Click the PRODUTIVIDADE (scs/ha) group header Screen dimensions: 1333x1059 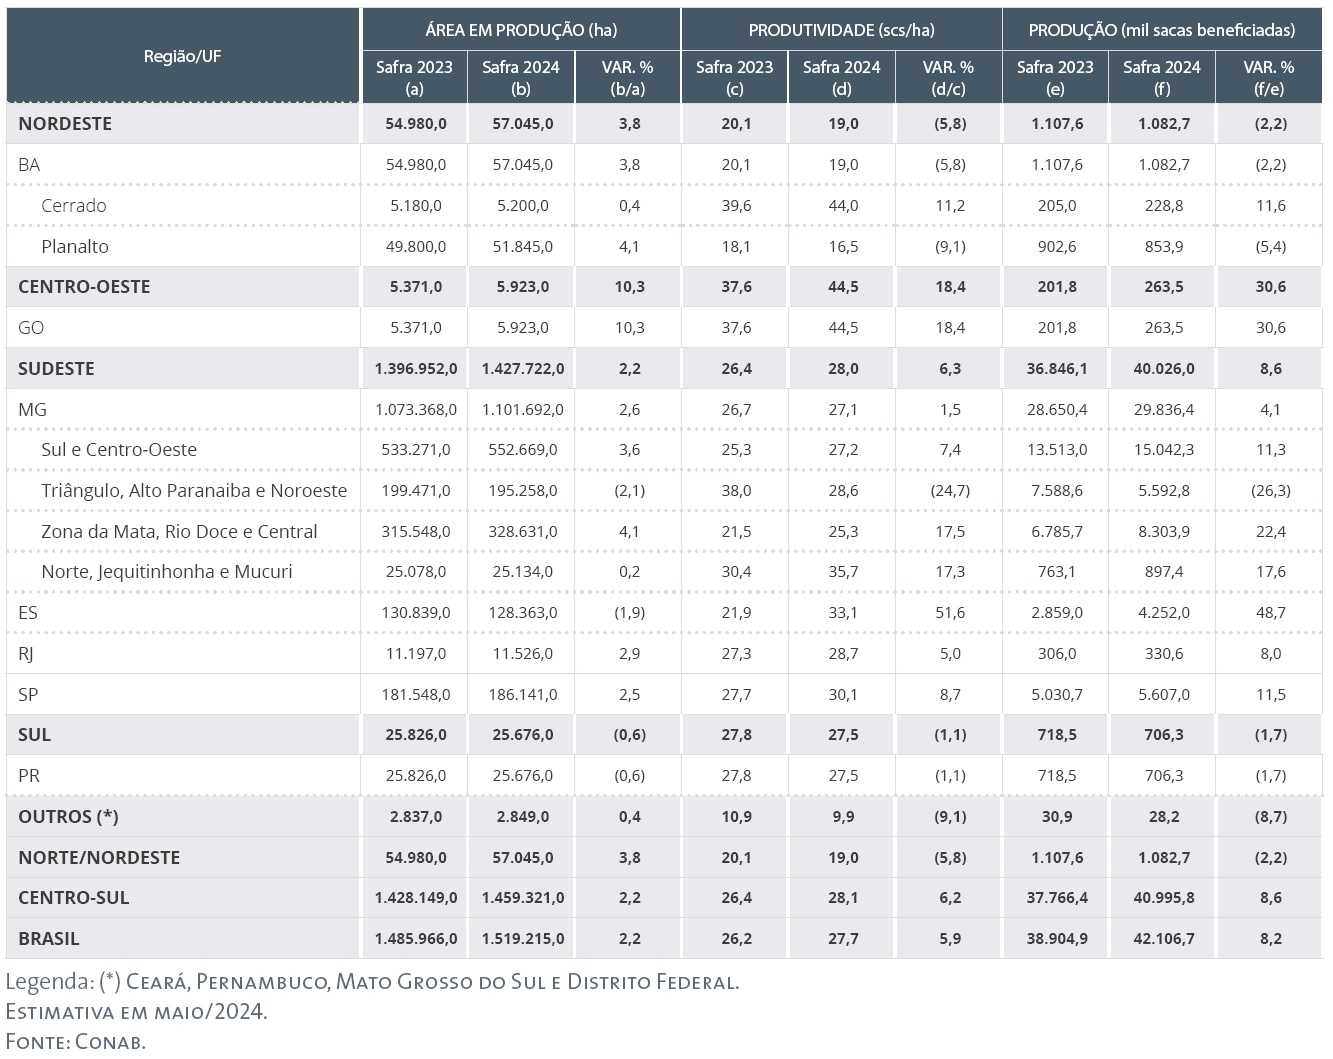point(841,30)
